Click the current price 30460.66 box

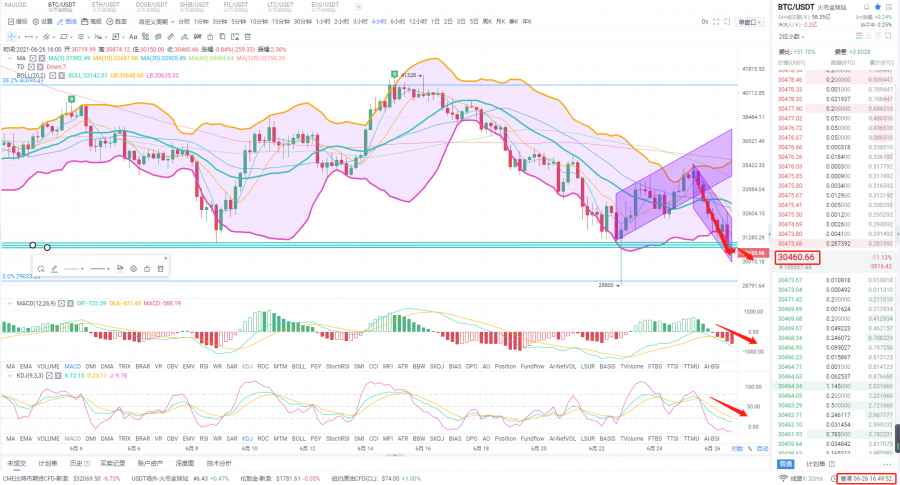pyautogui.click(x=797, y=258)
